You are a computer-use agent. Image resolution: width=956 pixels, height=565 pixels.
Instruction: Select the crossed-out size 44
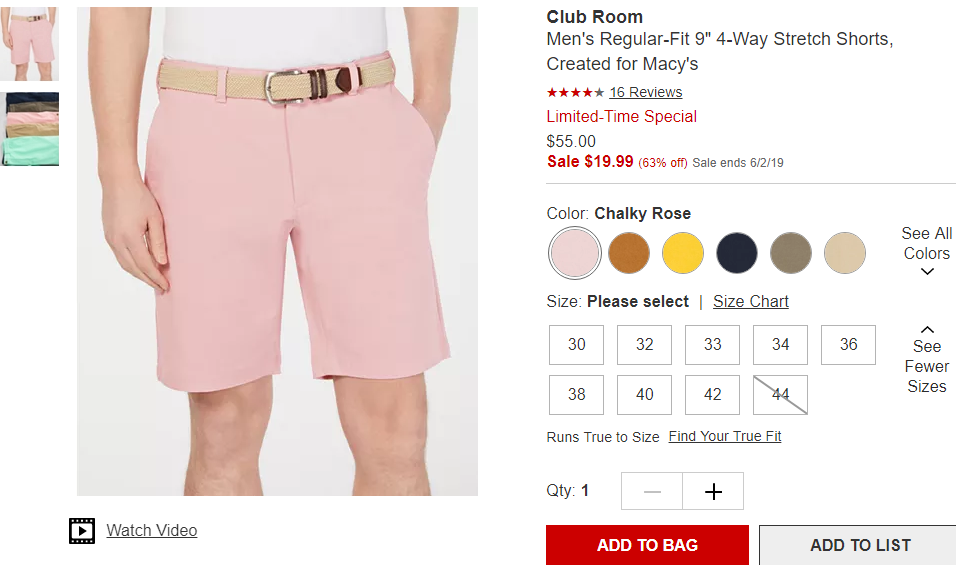point(780,395)
